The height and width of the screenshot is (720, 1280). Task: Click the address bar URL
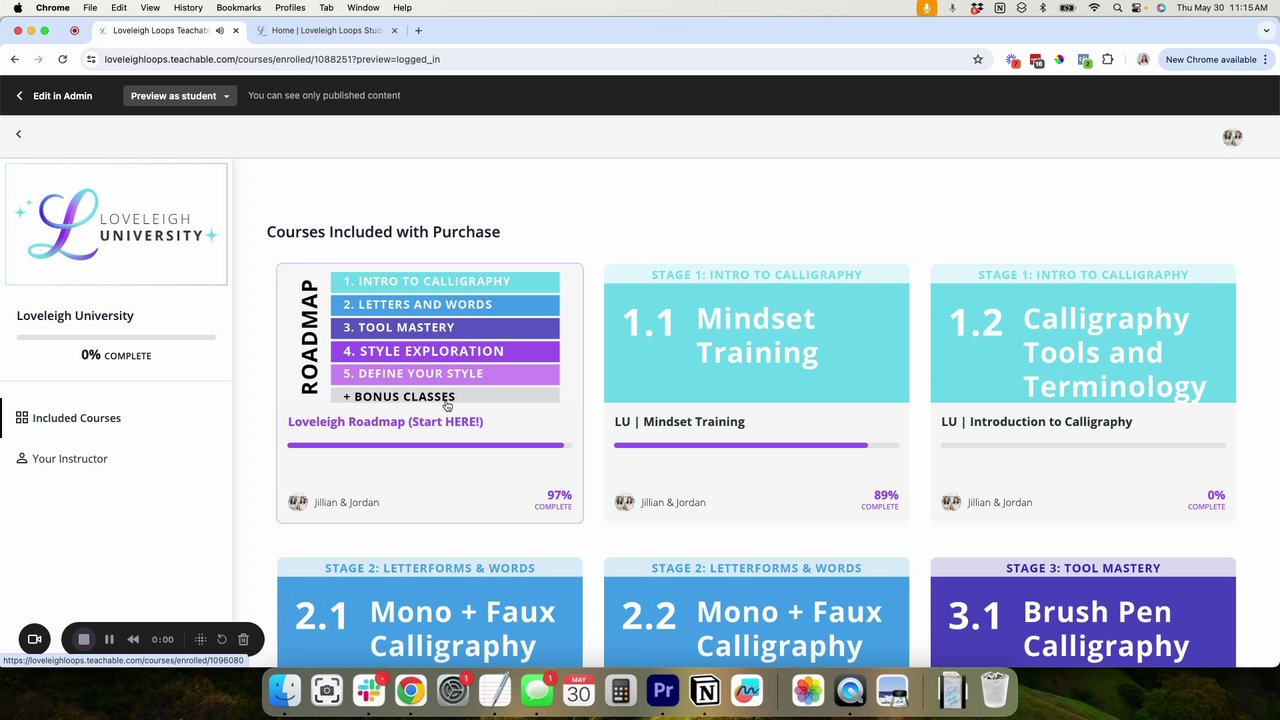click(x=272, y=59)
